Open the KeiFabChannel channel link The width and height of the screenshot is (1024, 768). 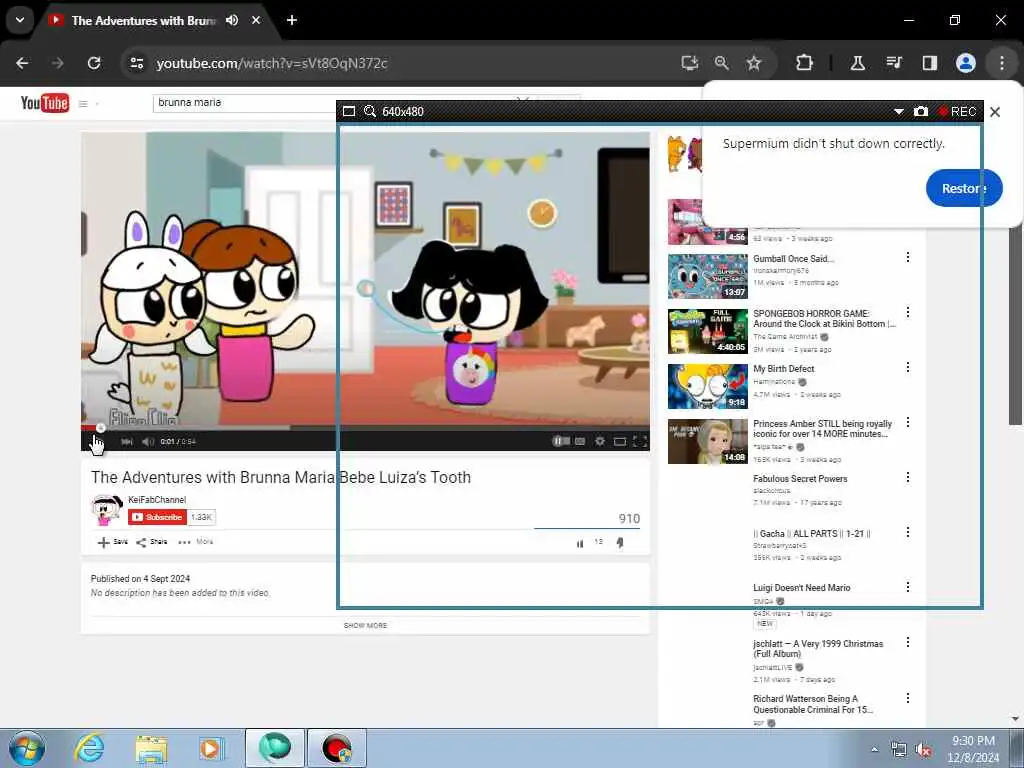pos(157,500)
